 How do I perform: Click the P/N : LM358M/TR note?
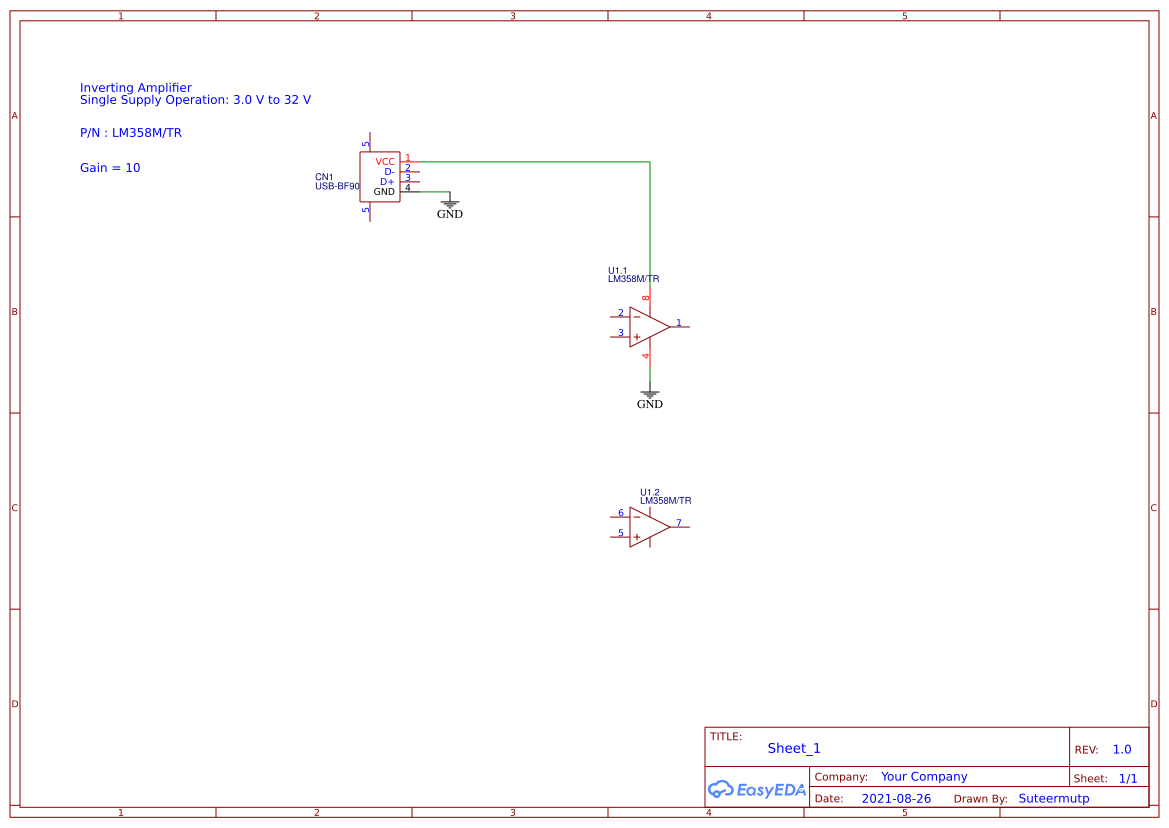pos(132,132)
